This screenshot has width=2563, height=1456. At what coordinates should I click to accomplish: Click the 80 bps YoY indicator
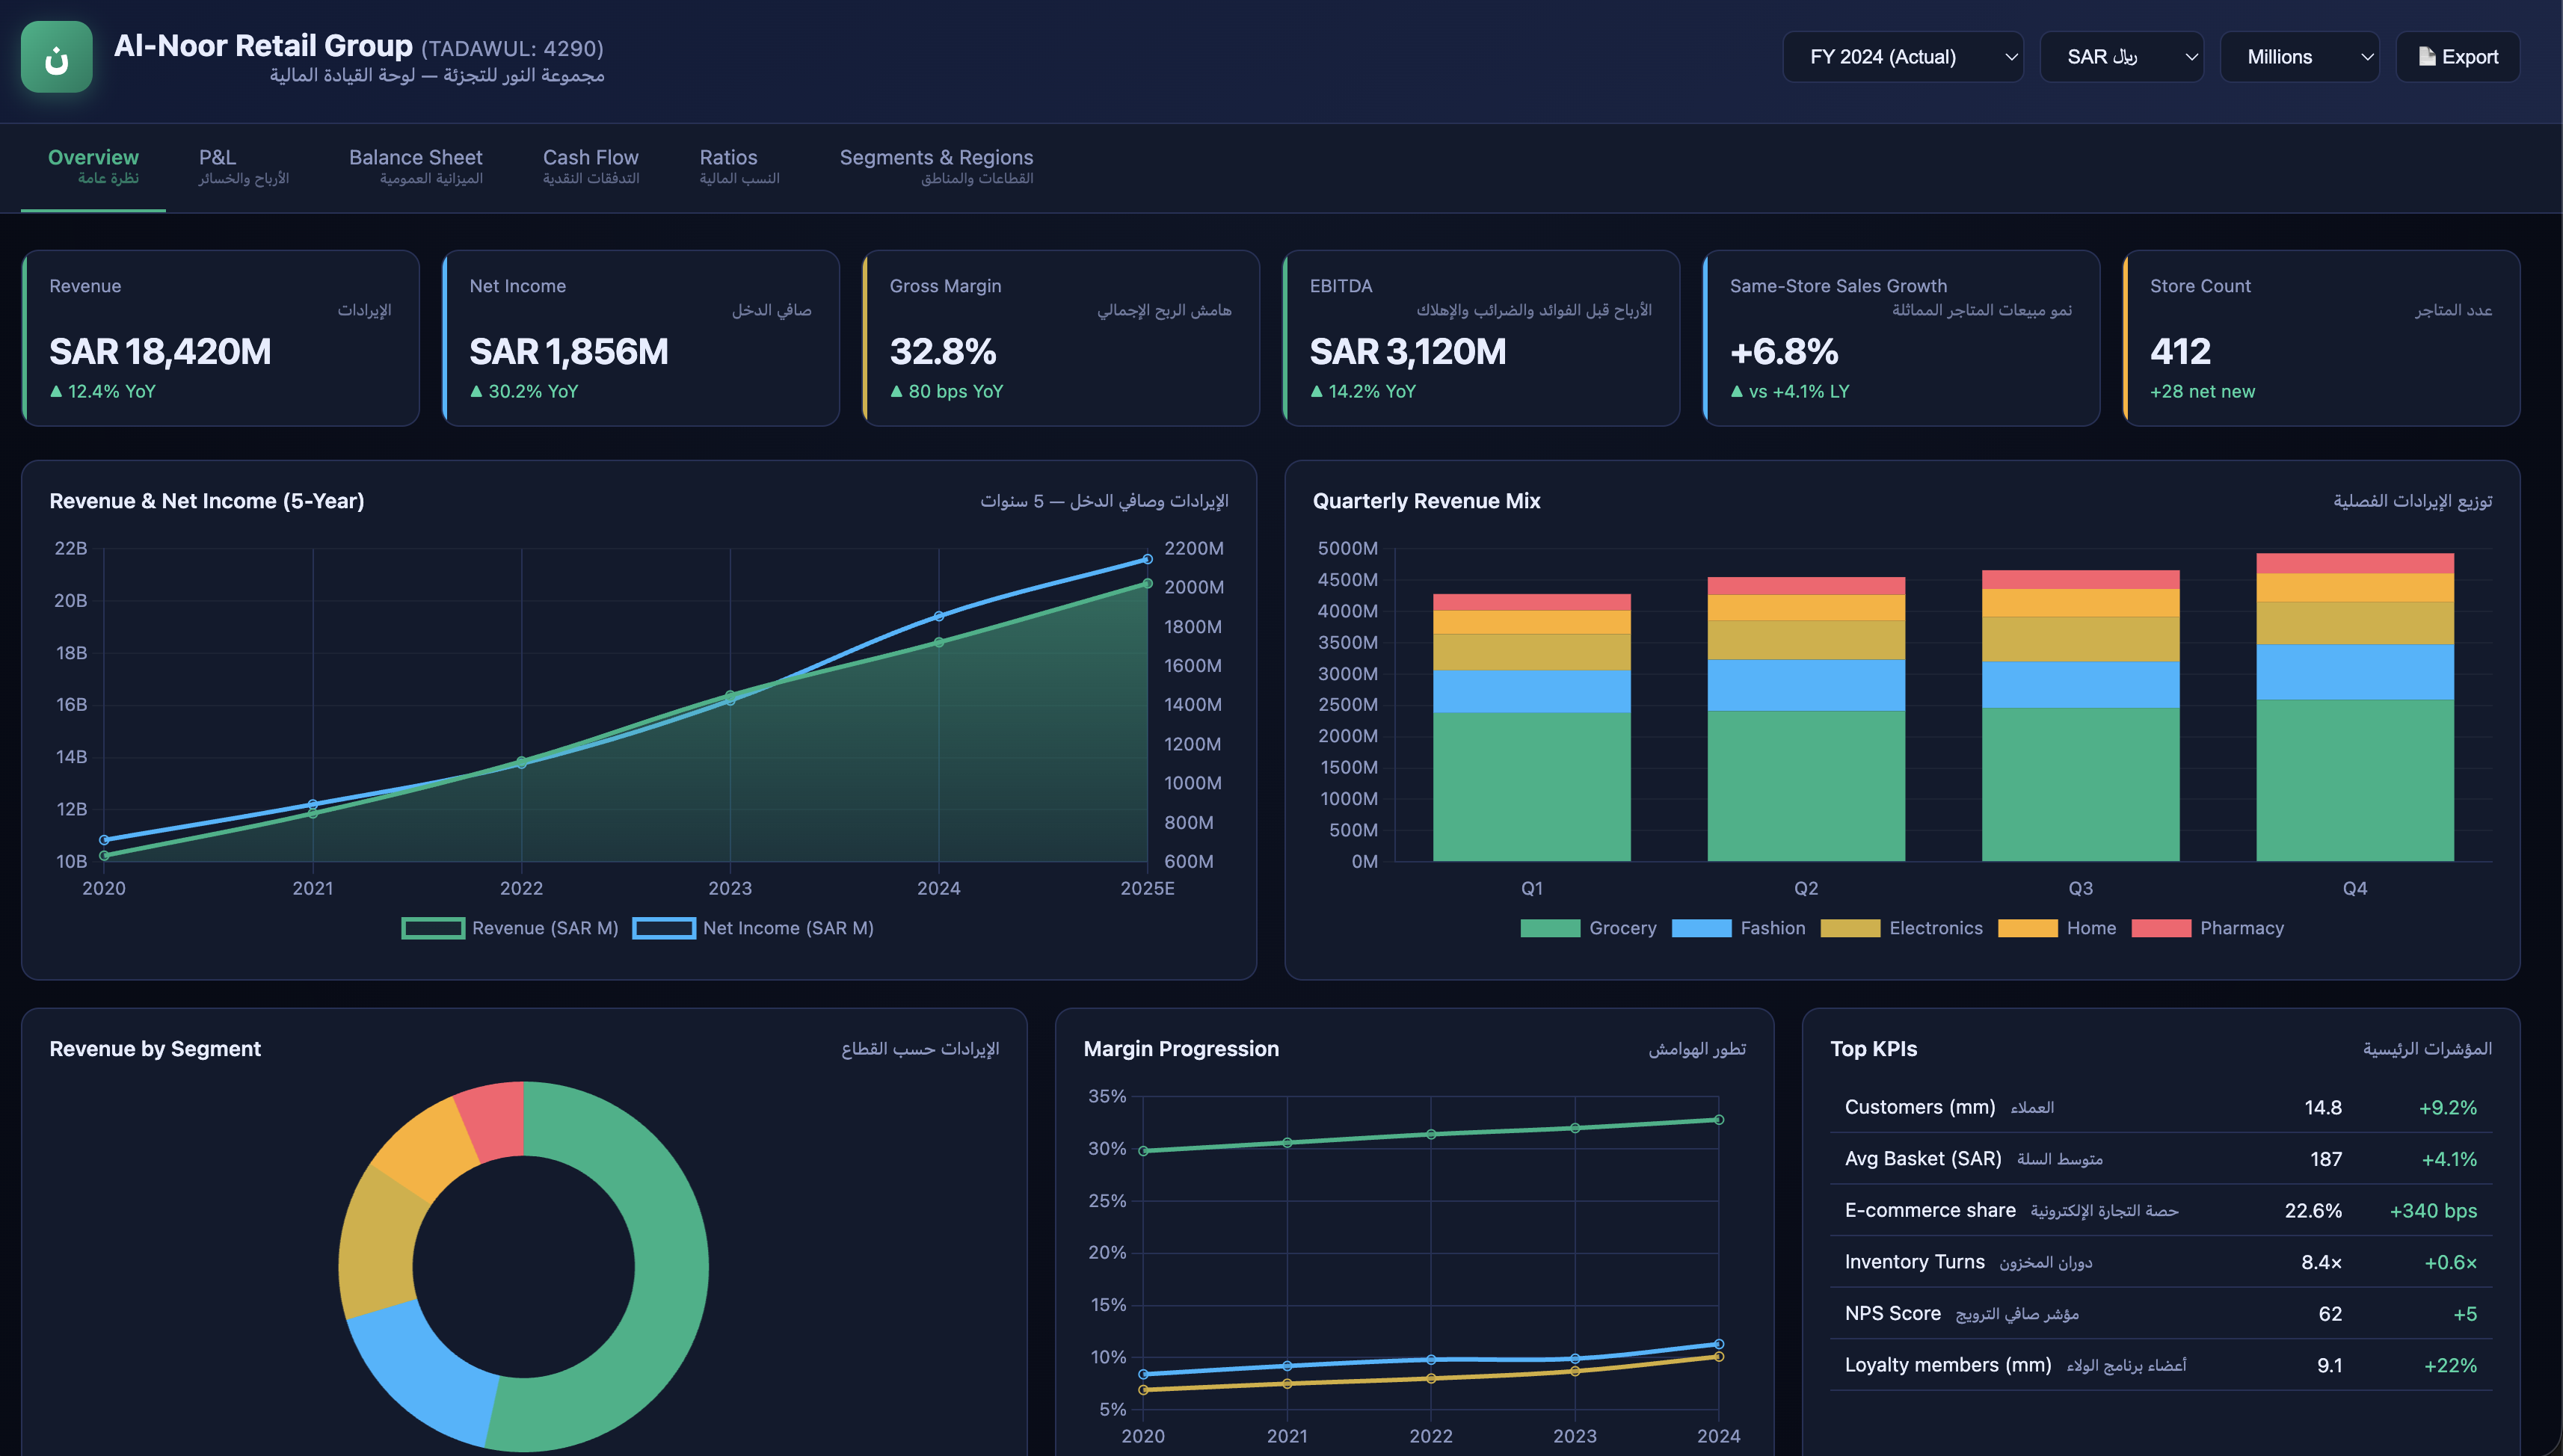tap(946, 392)
